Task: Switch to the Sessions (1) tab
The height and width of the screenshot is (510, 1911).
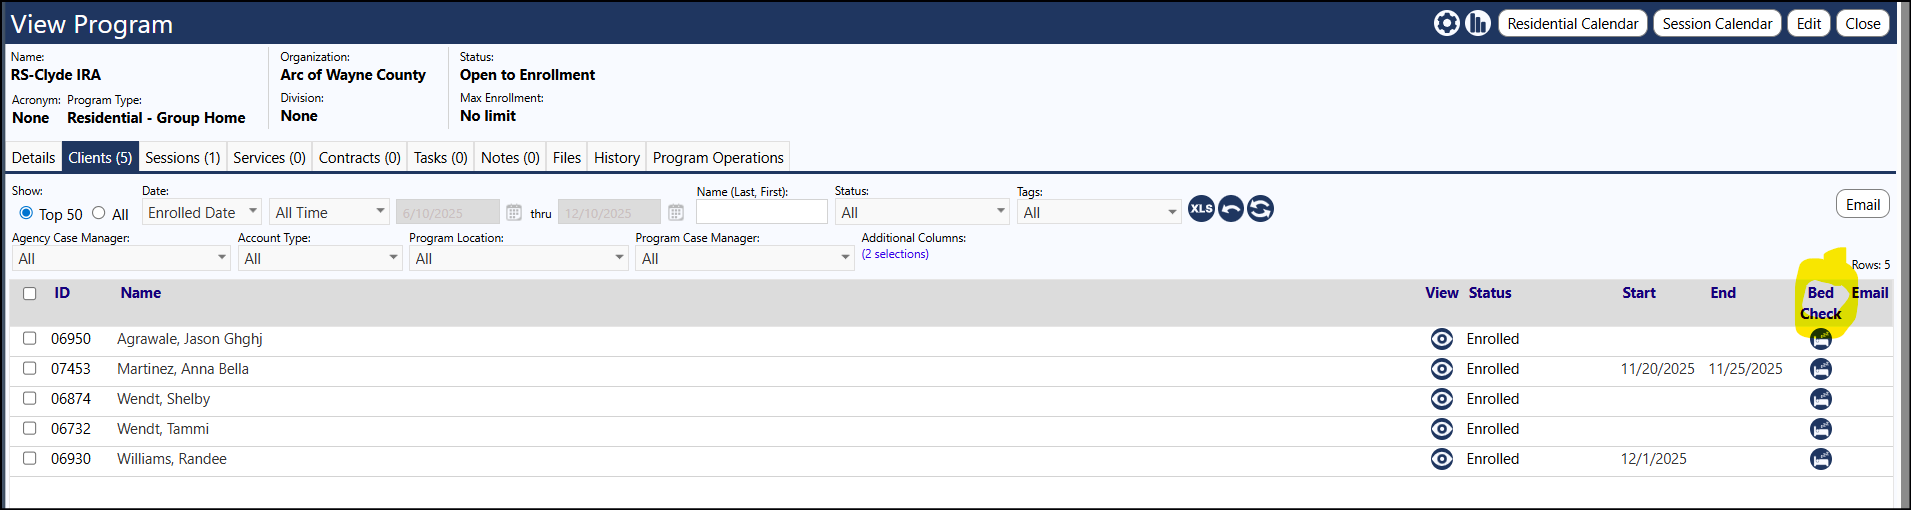Action: 182,158
